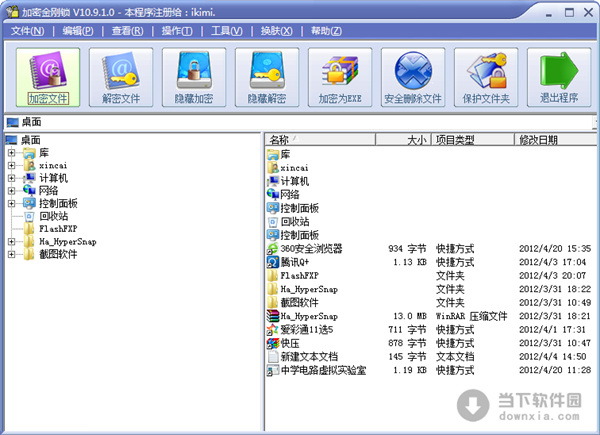Open the 保护文件夹 protect folder tool
The width and height of the screenshot is (600, 435).
click(486, 77)
